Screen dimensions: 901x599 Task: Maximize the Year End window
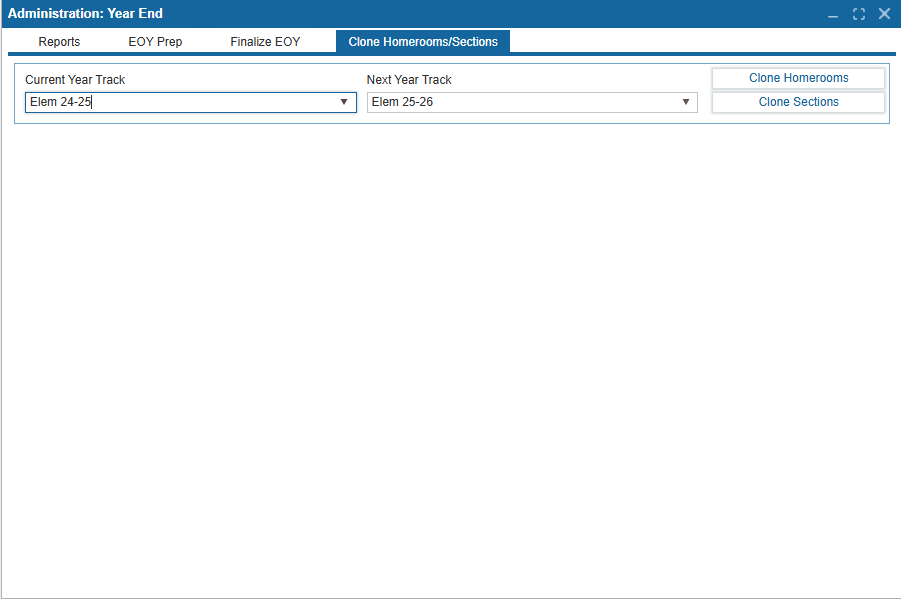click(x=859, y=14)
